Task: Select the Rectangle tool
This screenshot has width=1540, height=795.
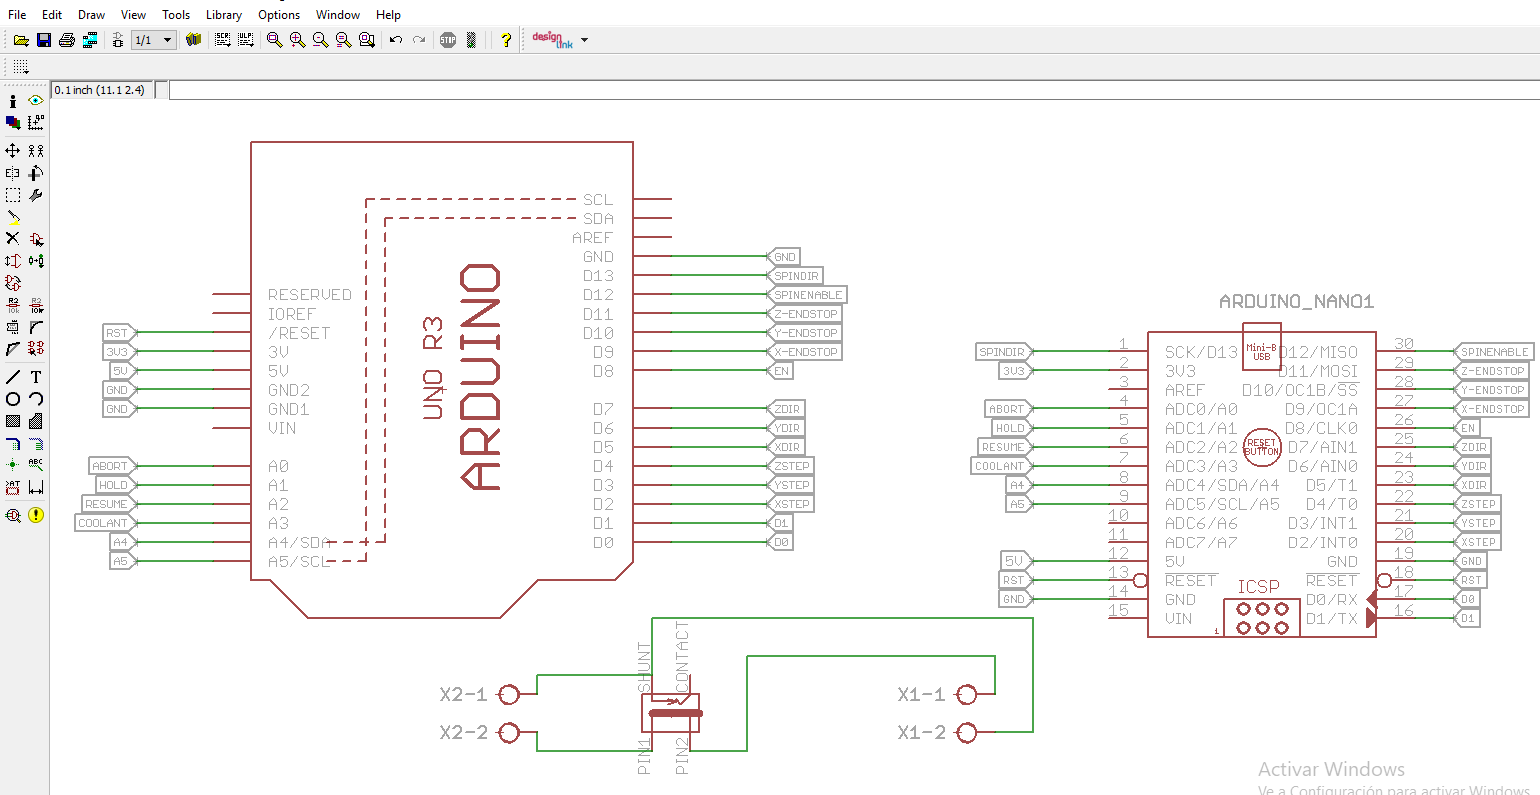Action: coord(13,421)
